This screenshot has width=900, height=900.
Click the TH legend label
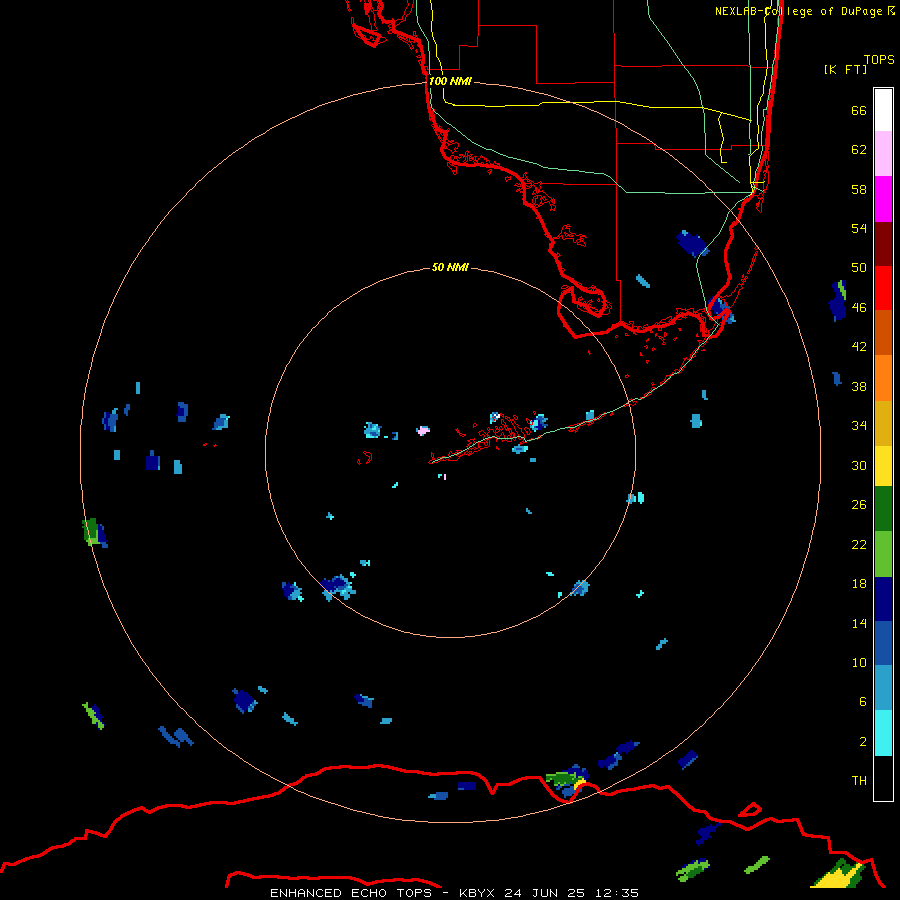point(859,781)
